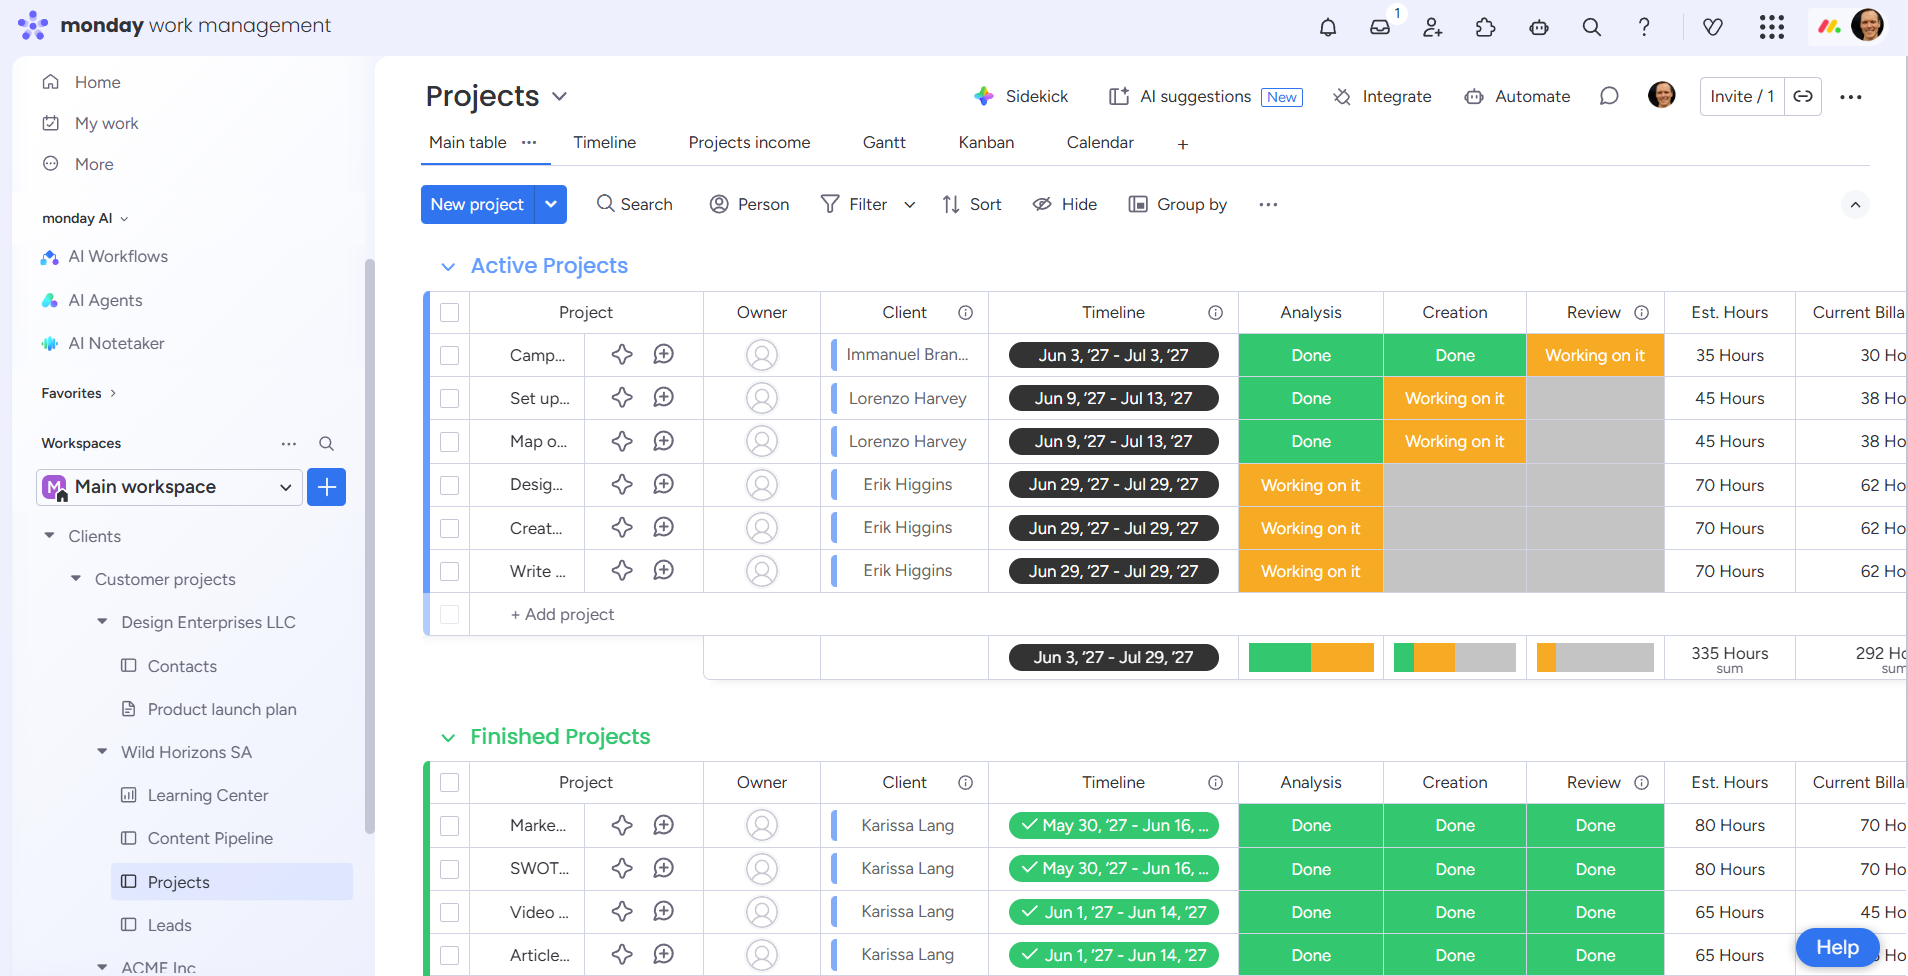Click the search magnifier in top bar
1908x976 pixels.
click(x=1592, y=27)
